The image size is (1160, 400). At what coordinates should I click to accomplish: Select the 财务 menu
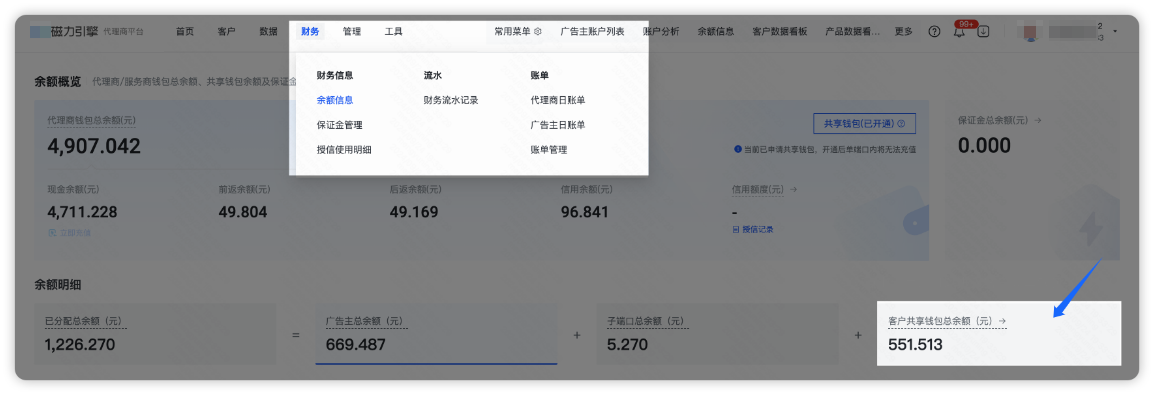[x=310, y=32]
